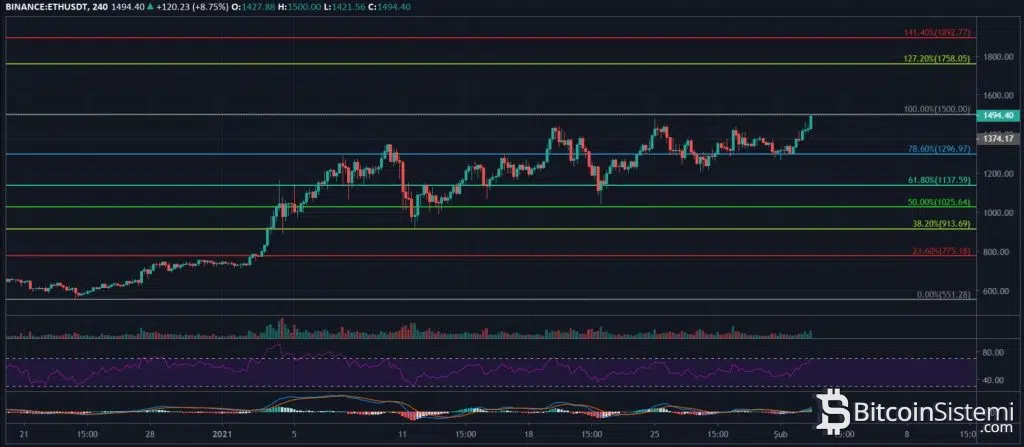Click the latest green candle near 1500

[x=810, y=122]
